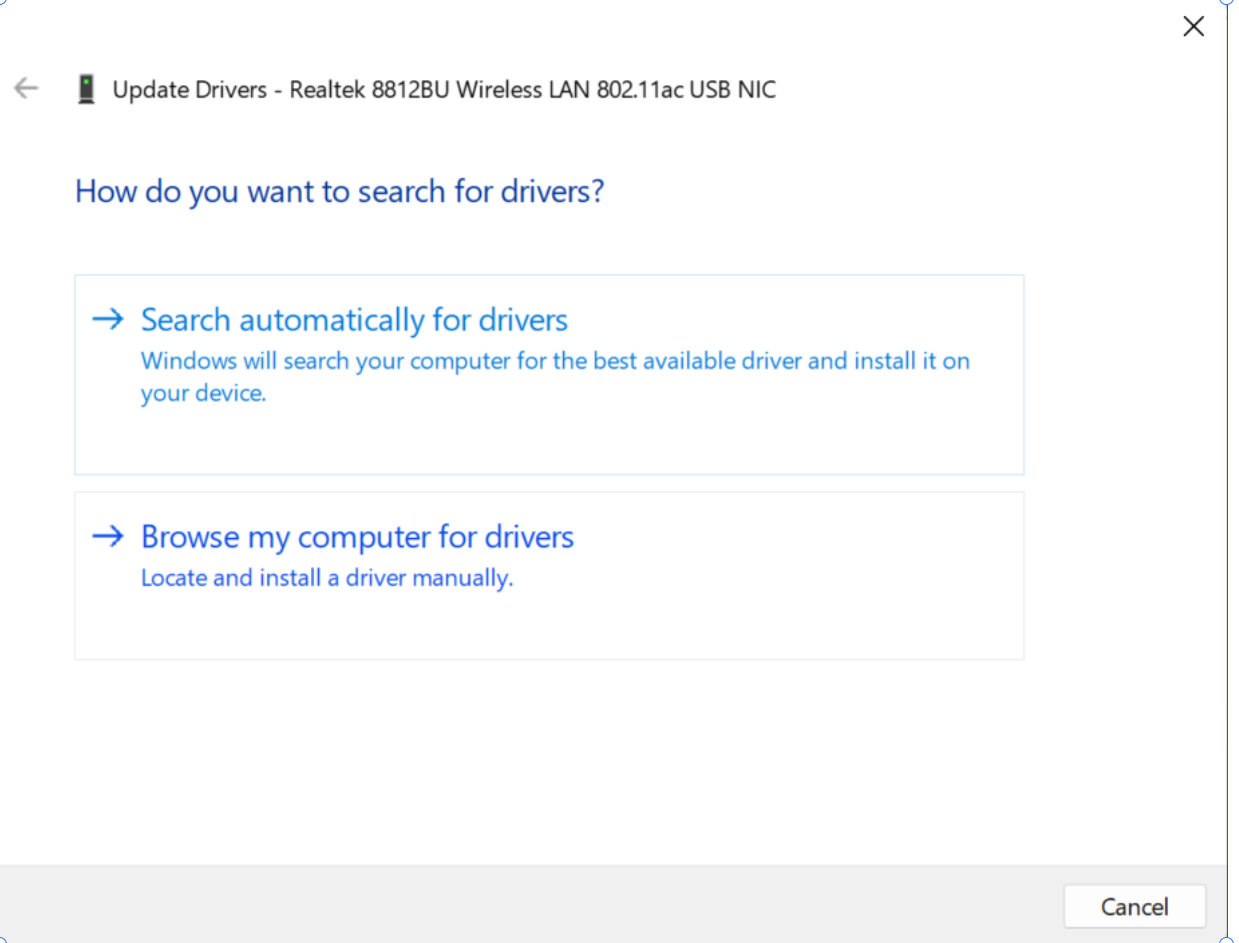Click the word 'Browse' in the second option
This screenshot has width=1239, height=943.
pyautogui.click(x=190, y=537)
